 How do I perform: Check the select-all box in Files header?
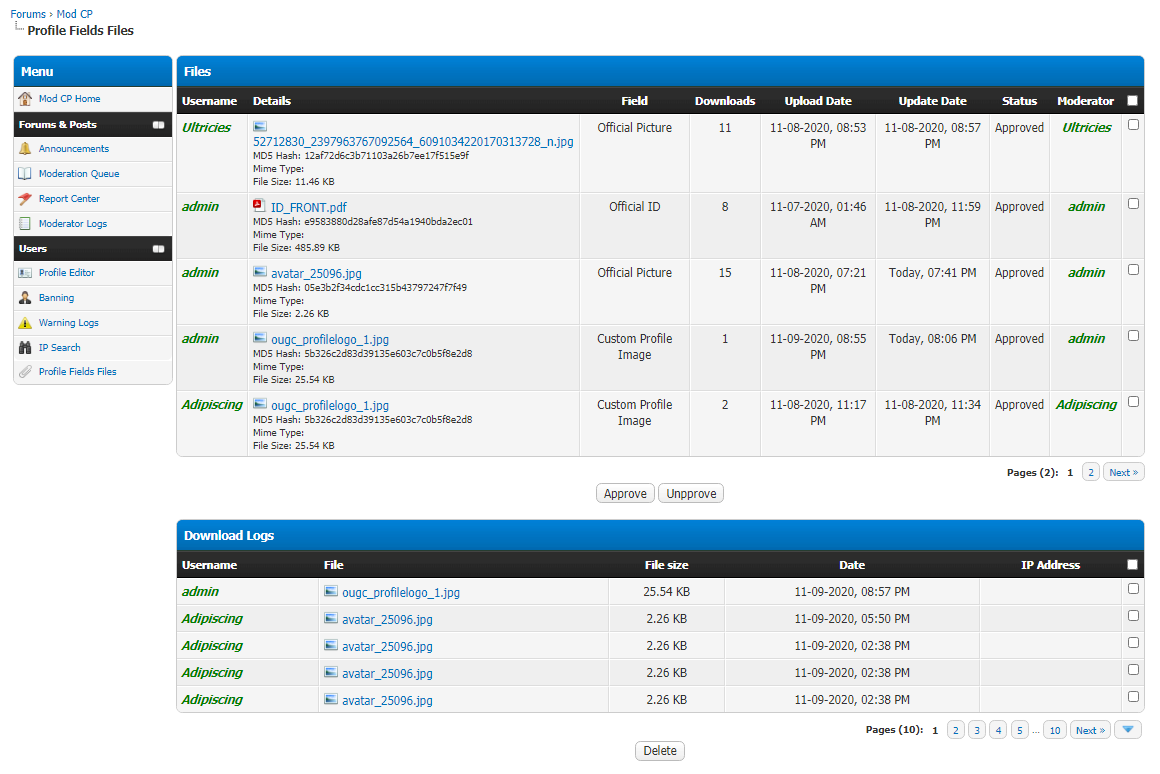1133,101
